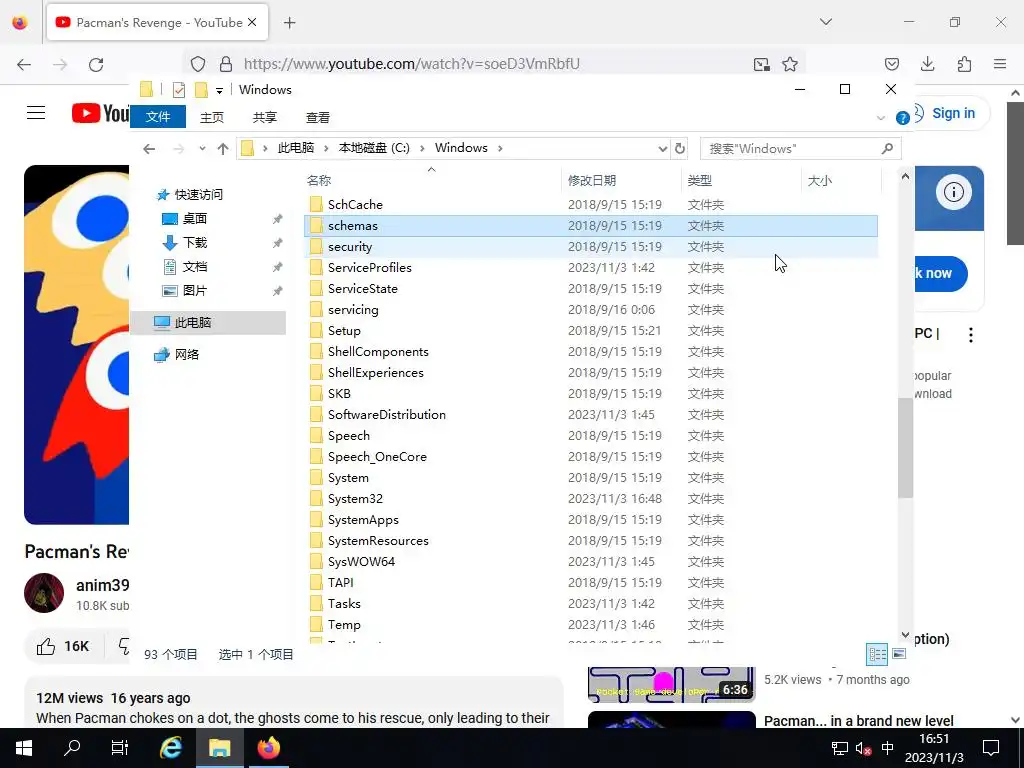Close the Pacman's Revenge YouTube tab
1024x768 pixels.
point(252,22)
